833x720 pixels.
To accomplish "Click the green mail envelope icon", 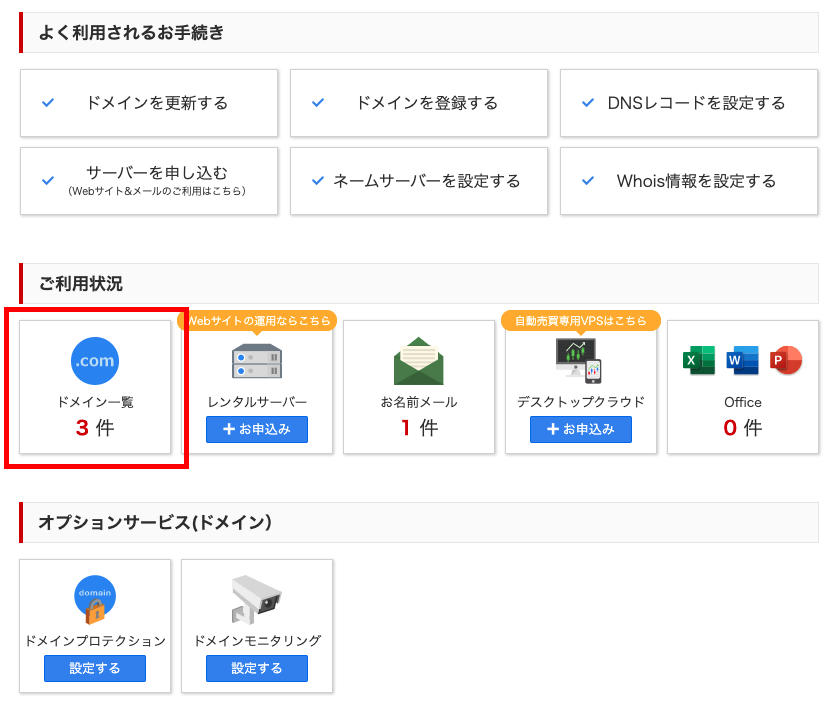I will (419, 361).
